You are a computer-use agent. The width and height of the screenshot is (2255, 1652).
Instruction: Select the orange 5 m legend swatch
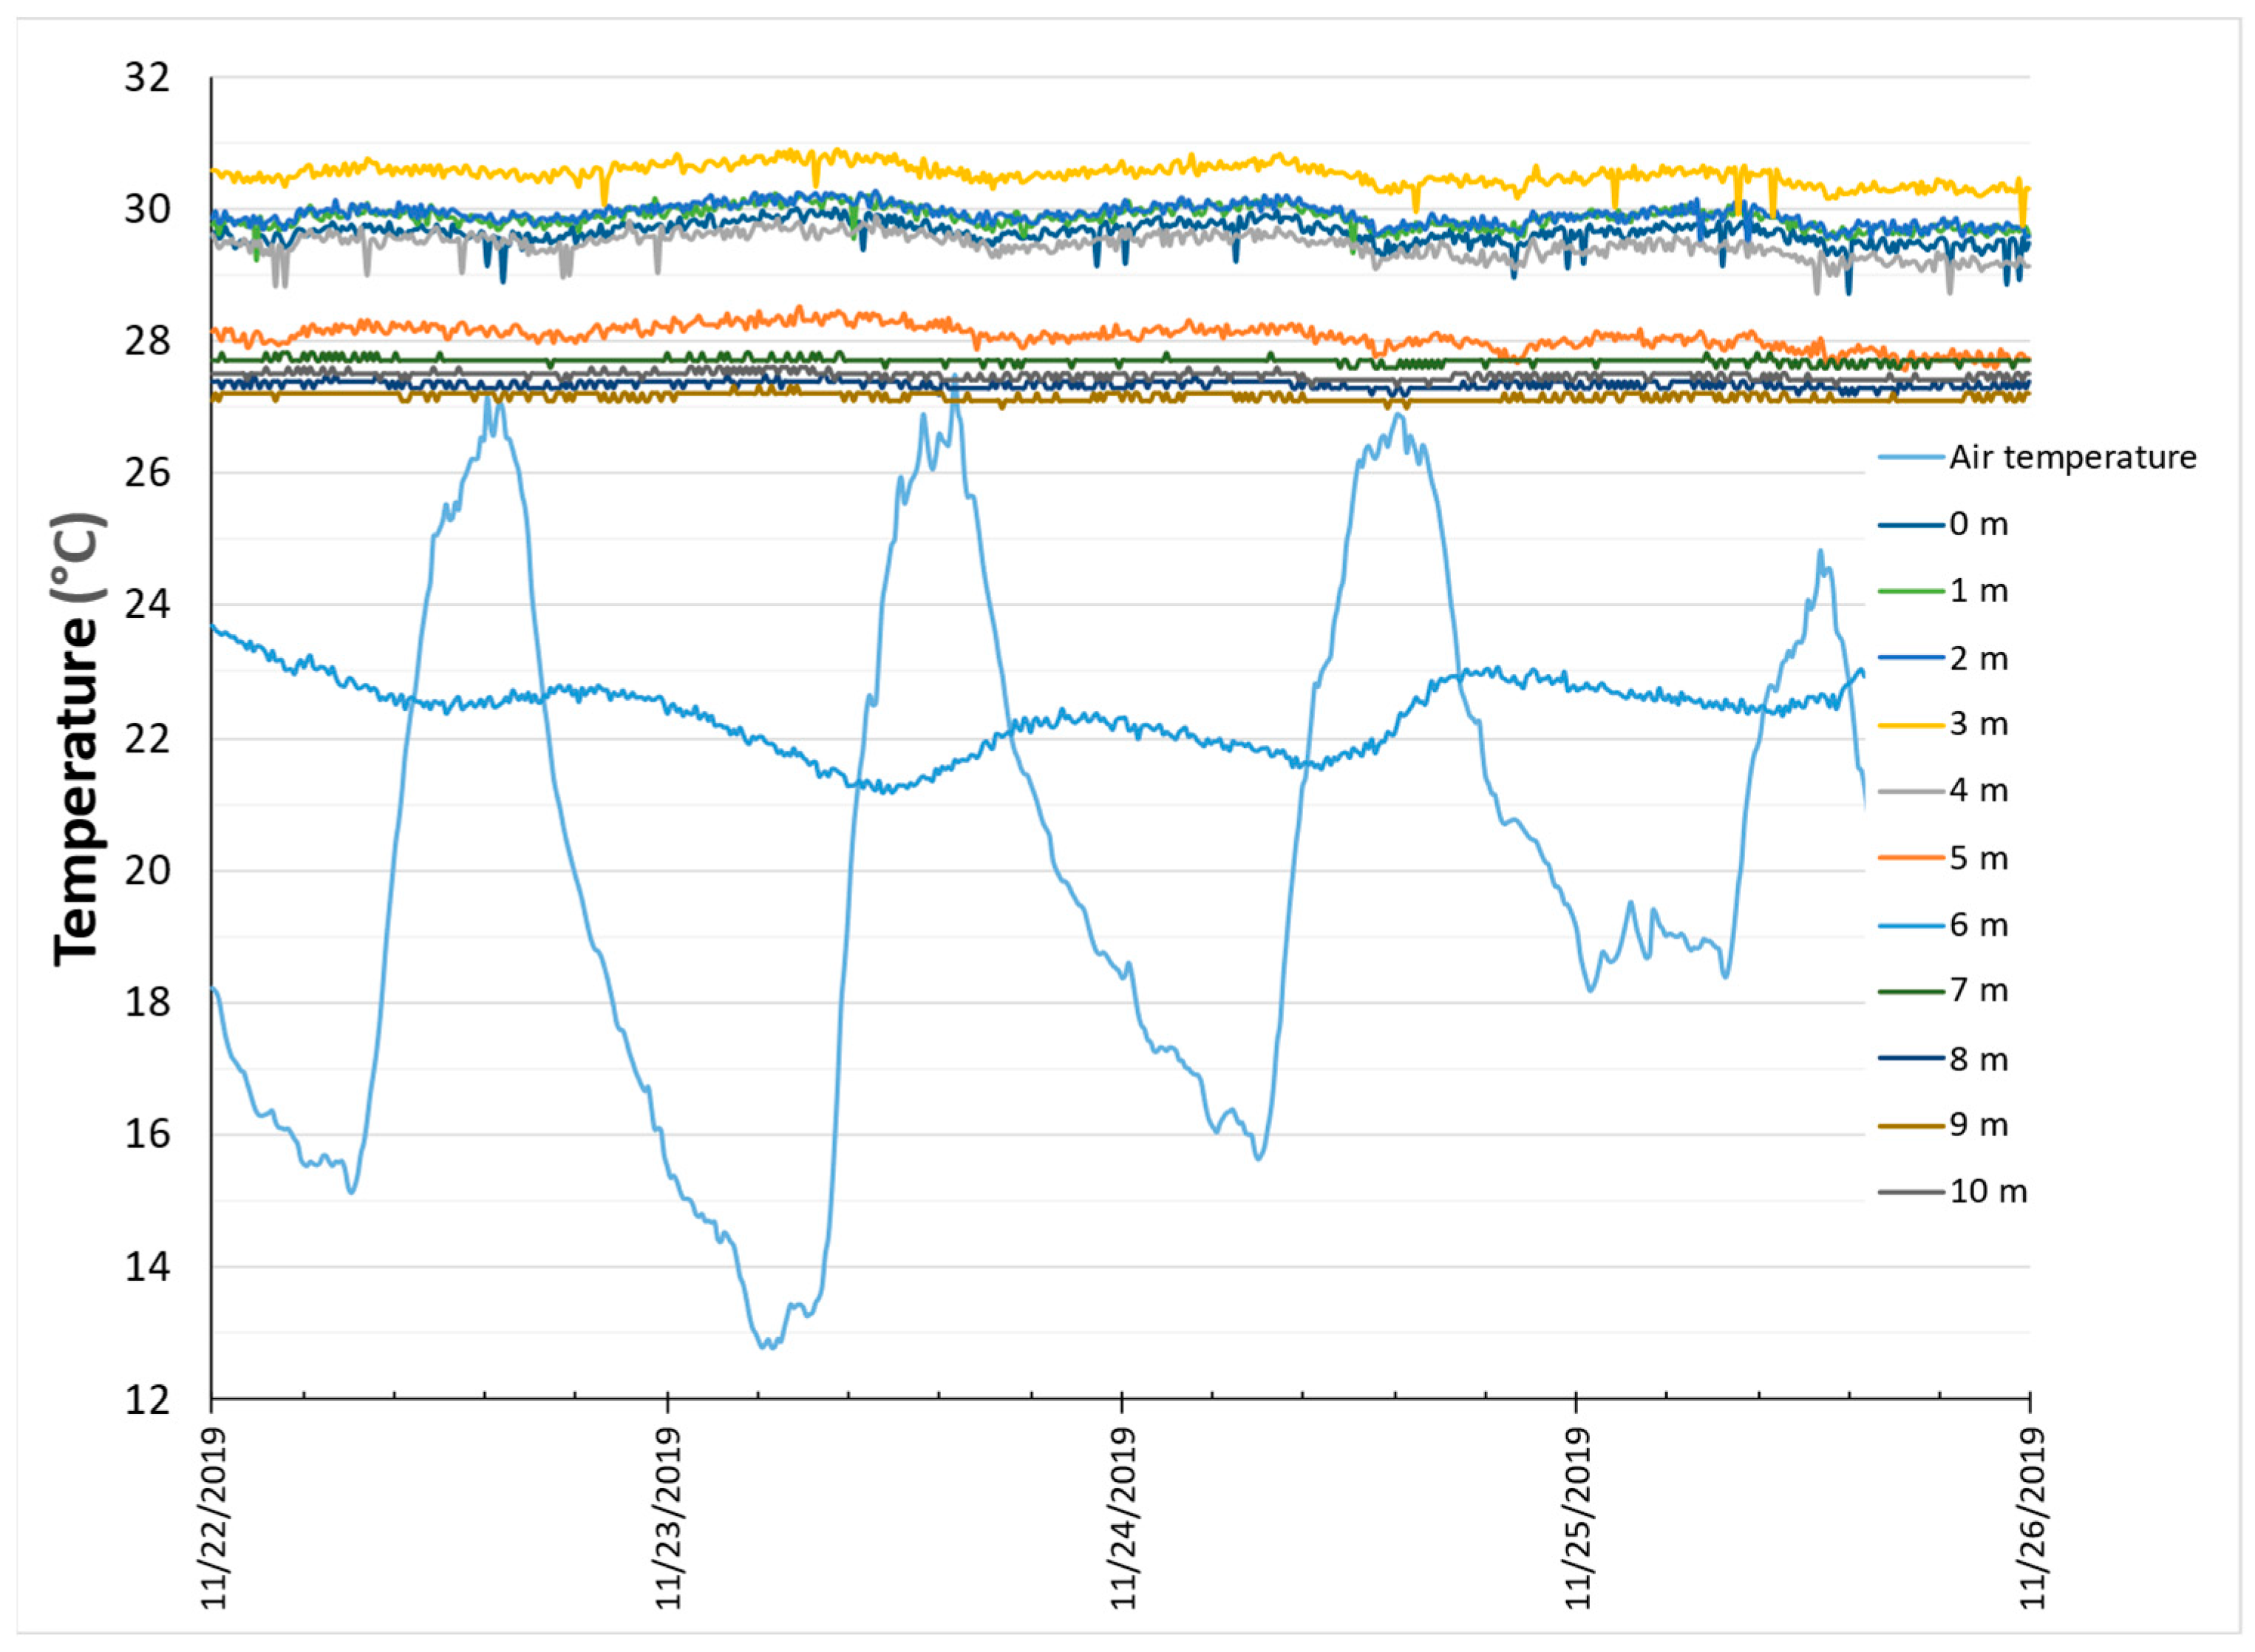[x=1911, y=858]
